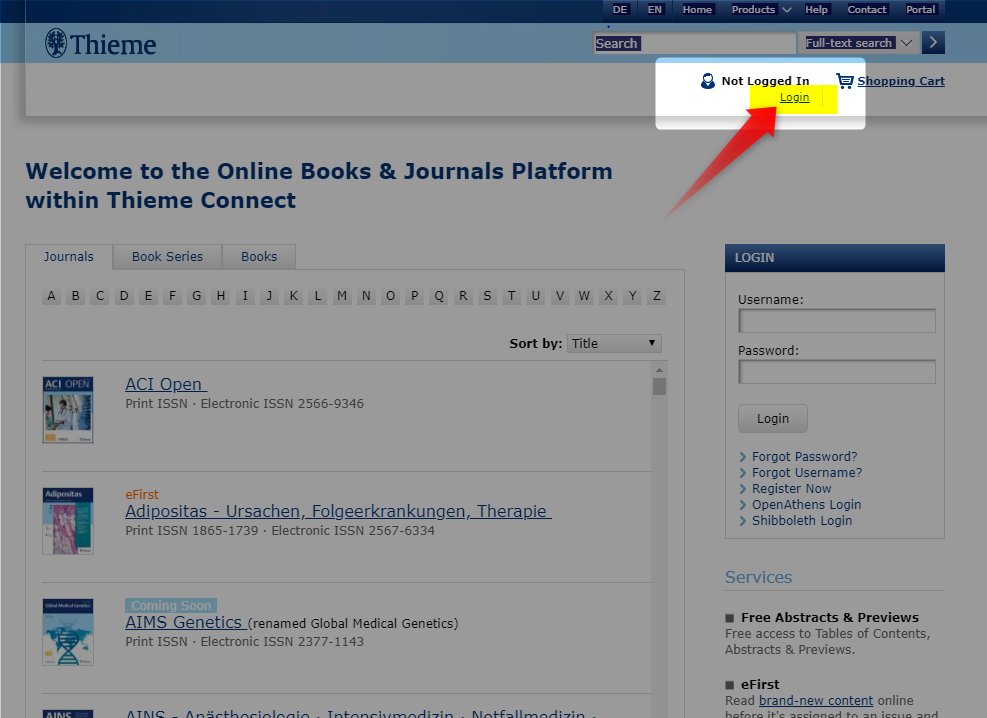Filter journals by letter H
Screen dimensions: 987x718
point(221,296)
